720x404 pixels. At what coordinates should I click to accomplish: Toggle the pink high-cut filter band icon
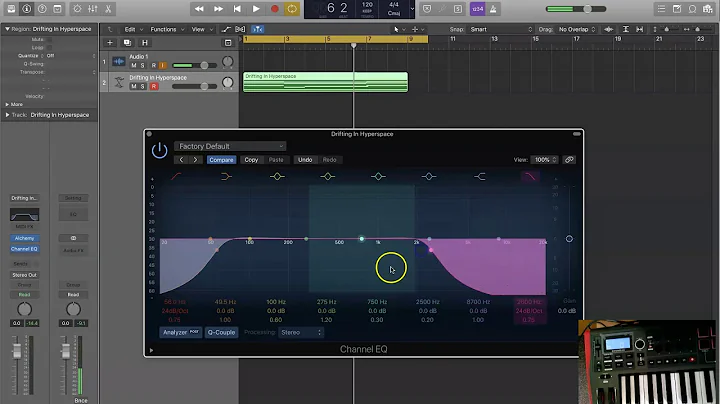pos(530,176)
